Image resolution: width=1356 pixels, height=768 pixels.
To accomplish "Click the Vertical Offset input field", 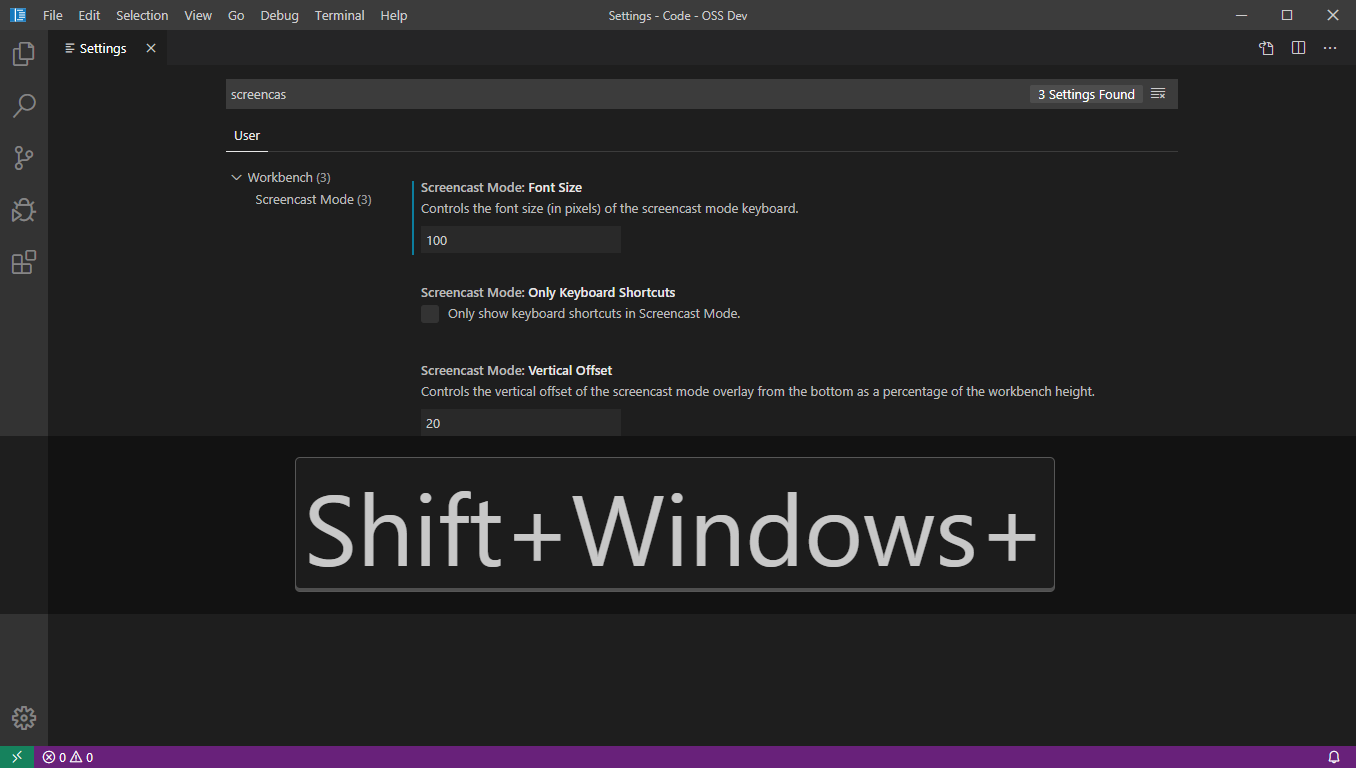I will (521, 423).
